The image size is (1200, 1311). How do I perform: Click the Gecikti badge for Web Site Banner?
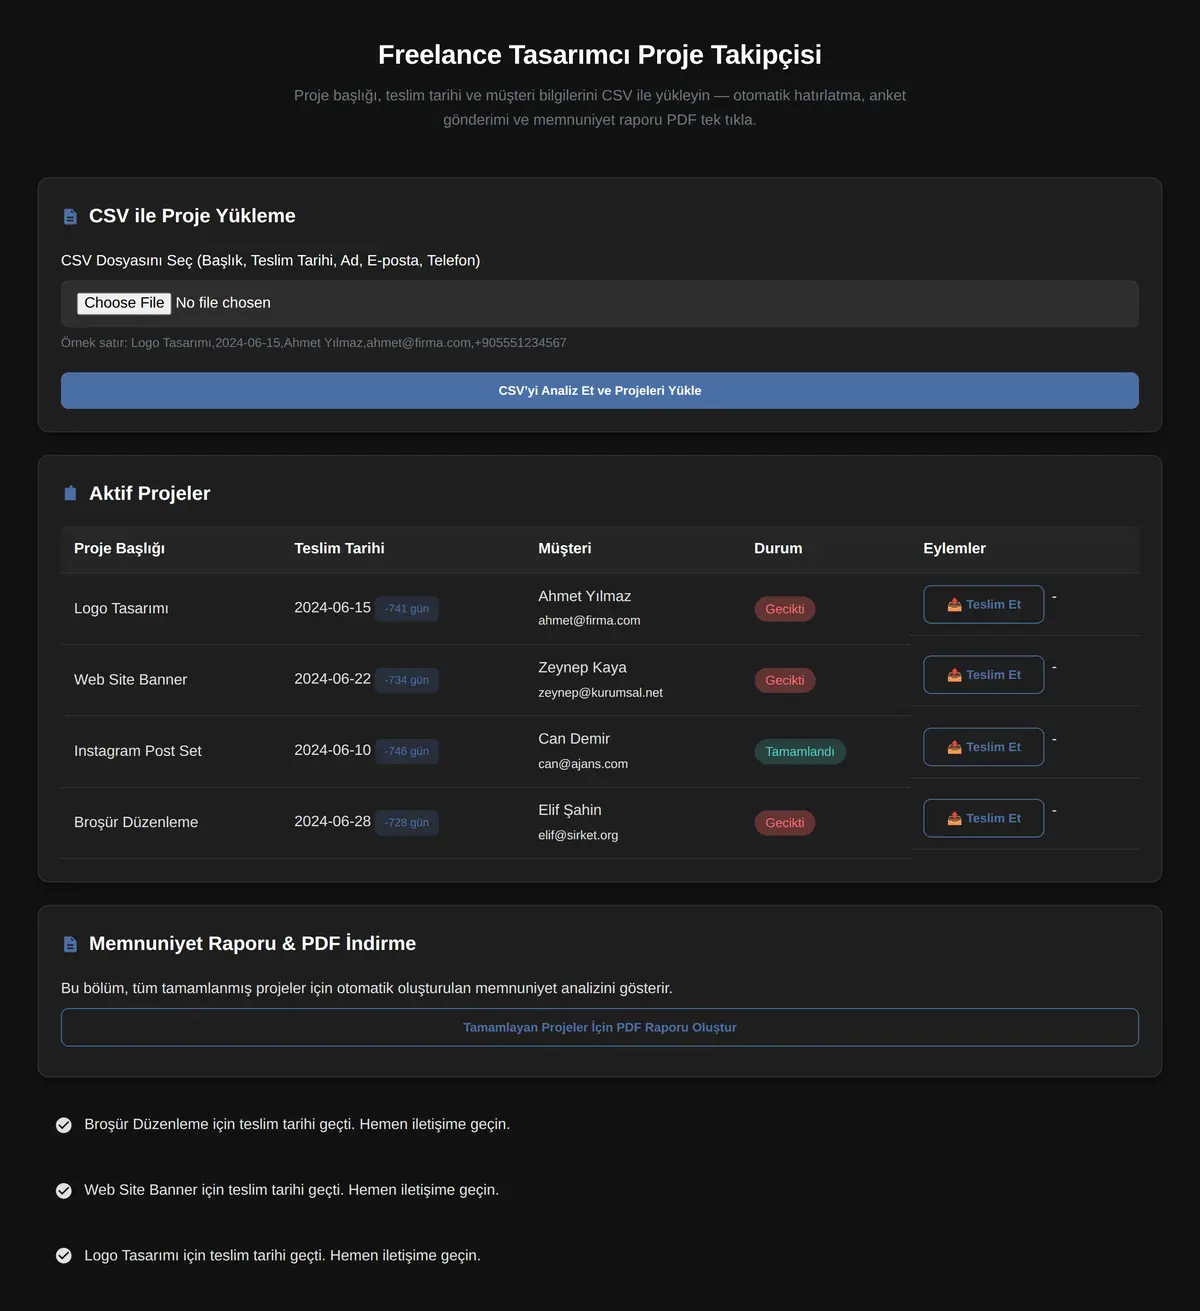point(785,680)
